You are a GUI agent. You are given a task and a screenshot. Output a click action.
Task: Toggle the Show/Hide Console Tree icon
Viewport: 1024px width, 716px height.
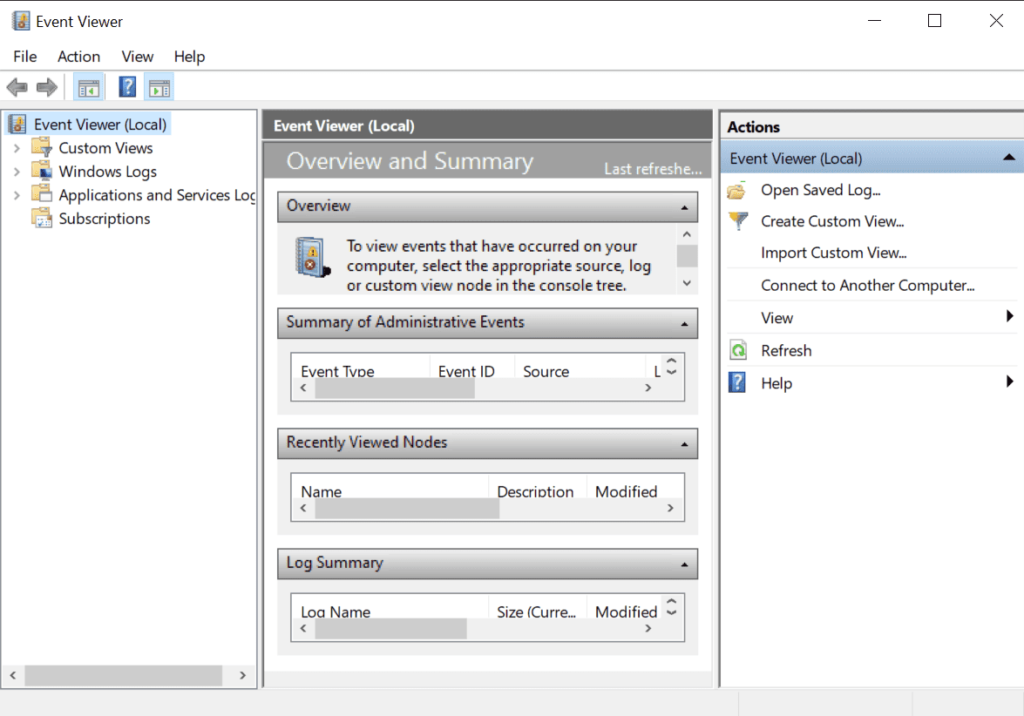point(88,87)
